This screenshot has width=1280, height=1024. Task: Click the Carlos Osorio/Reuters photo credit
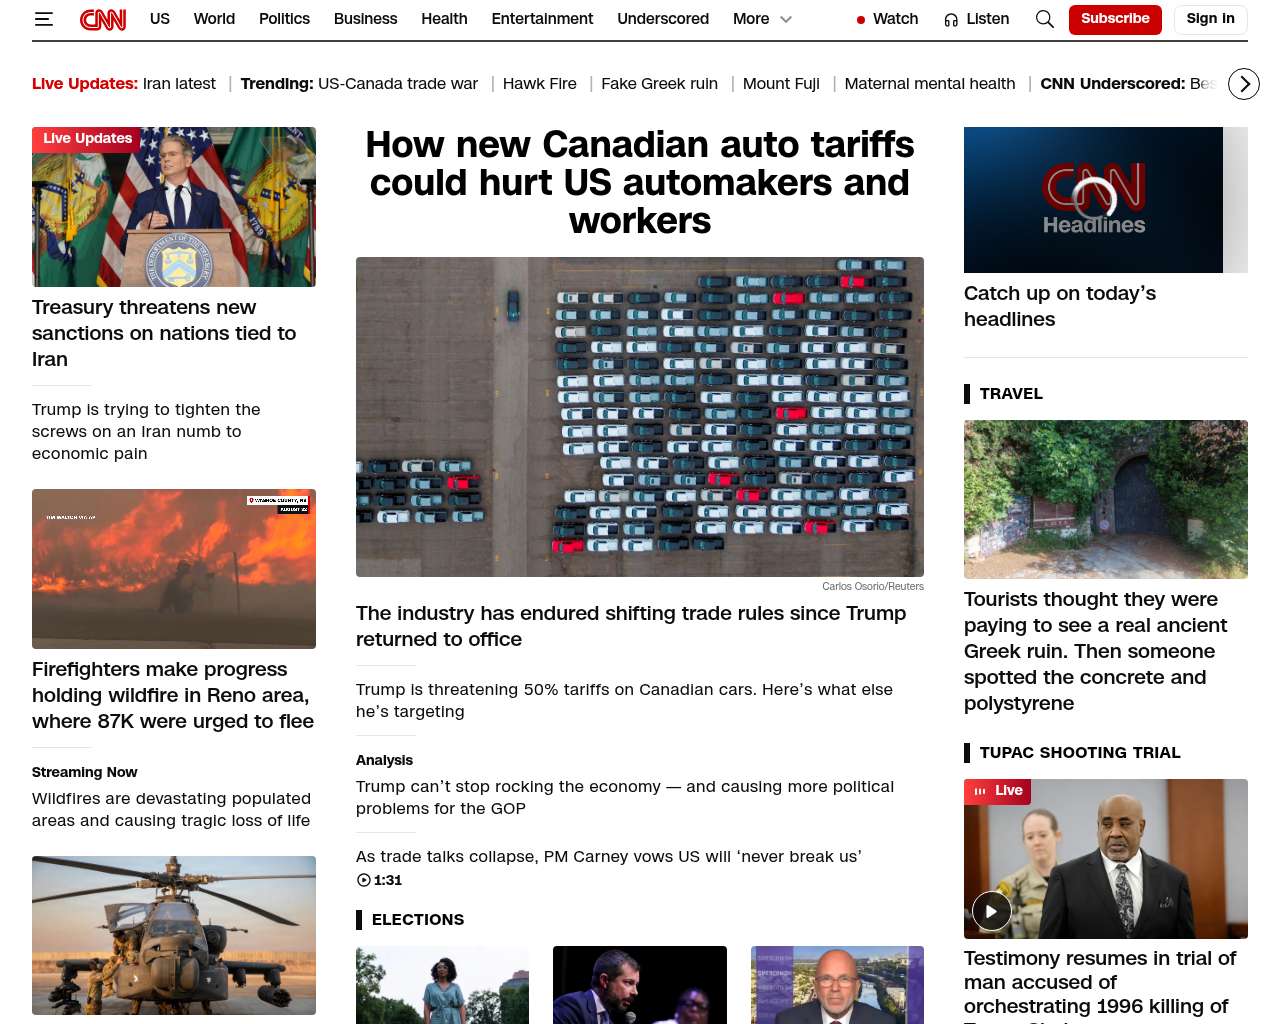[x=873, y=587]
